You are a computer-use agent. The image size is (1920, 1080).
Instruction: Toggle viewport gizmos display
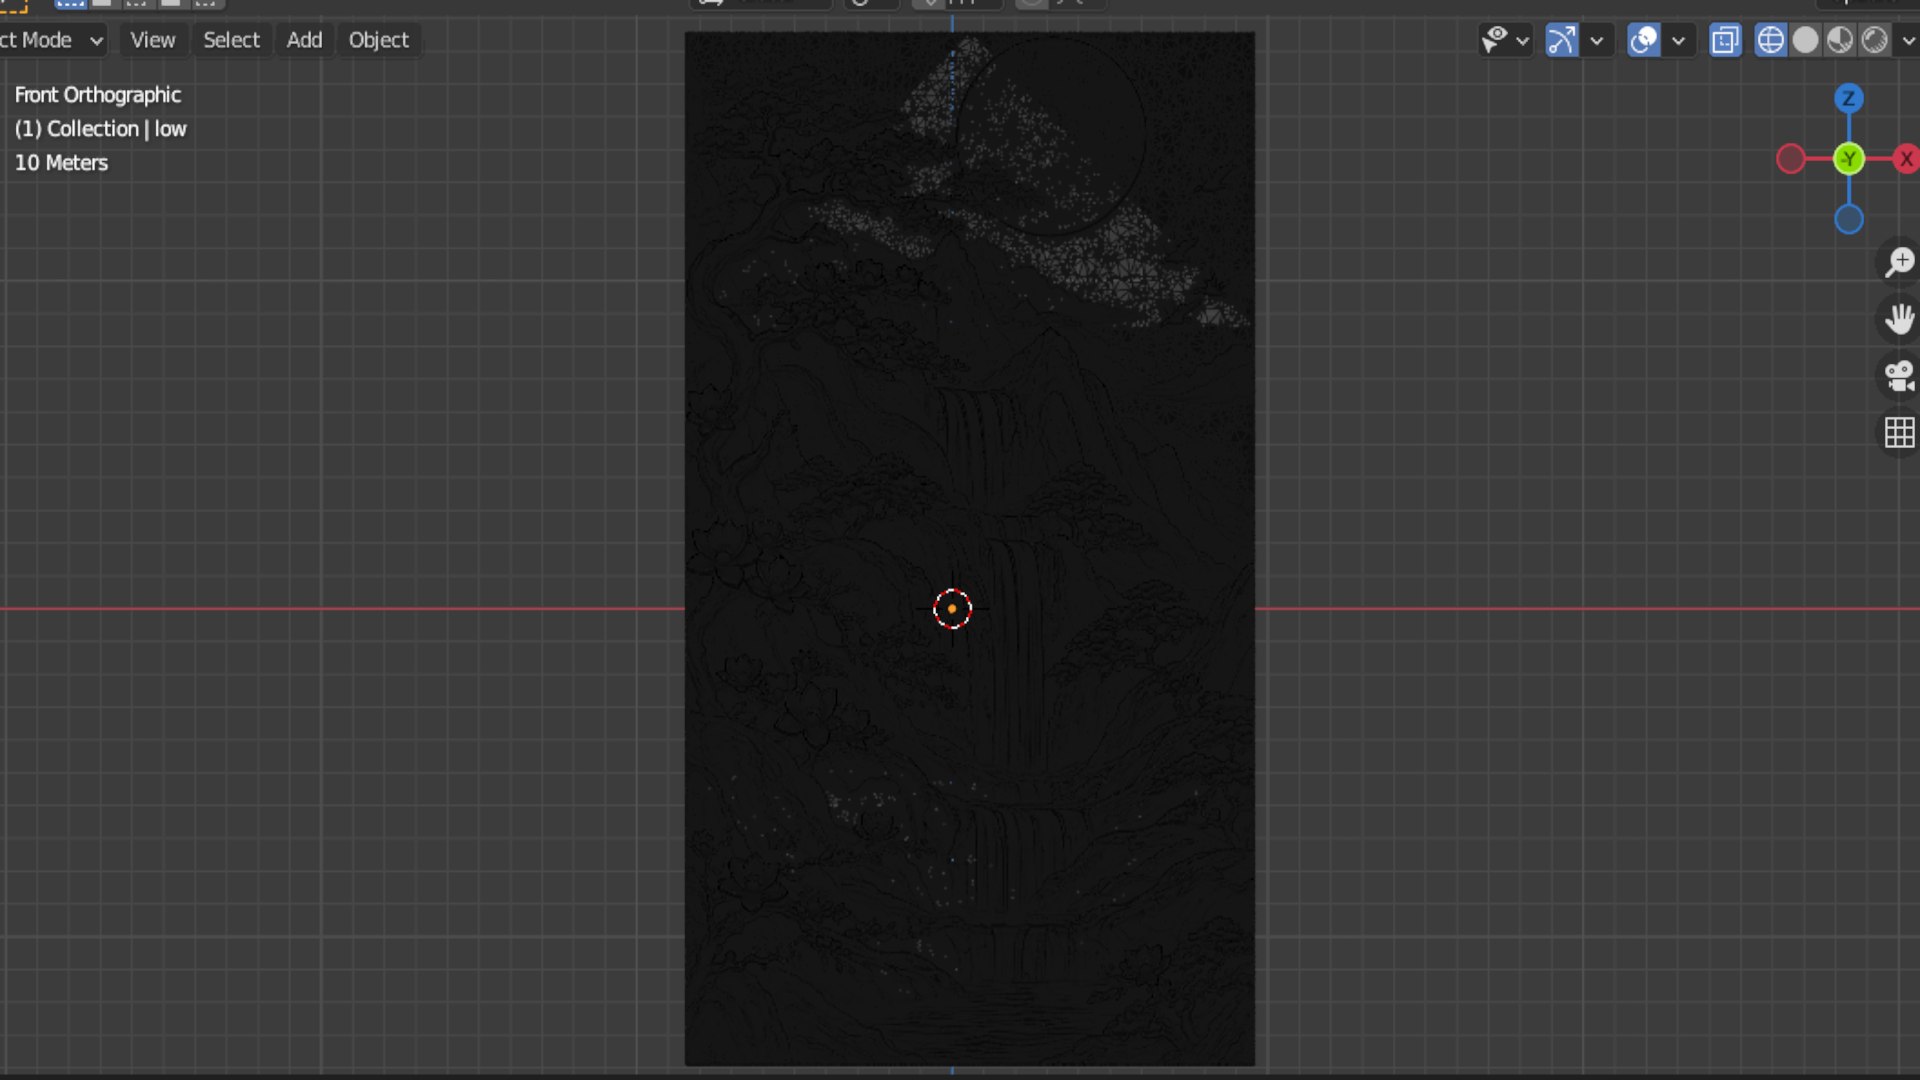[1561, 40]
